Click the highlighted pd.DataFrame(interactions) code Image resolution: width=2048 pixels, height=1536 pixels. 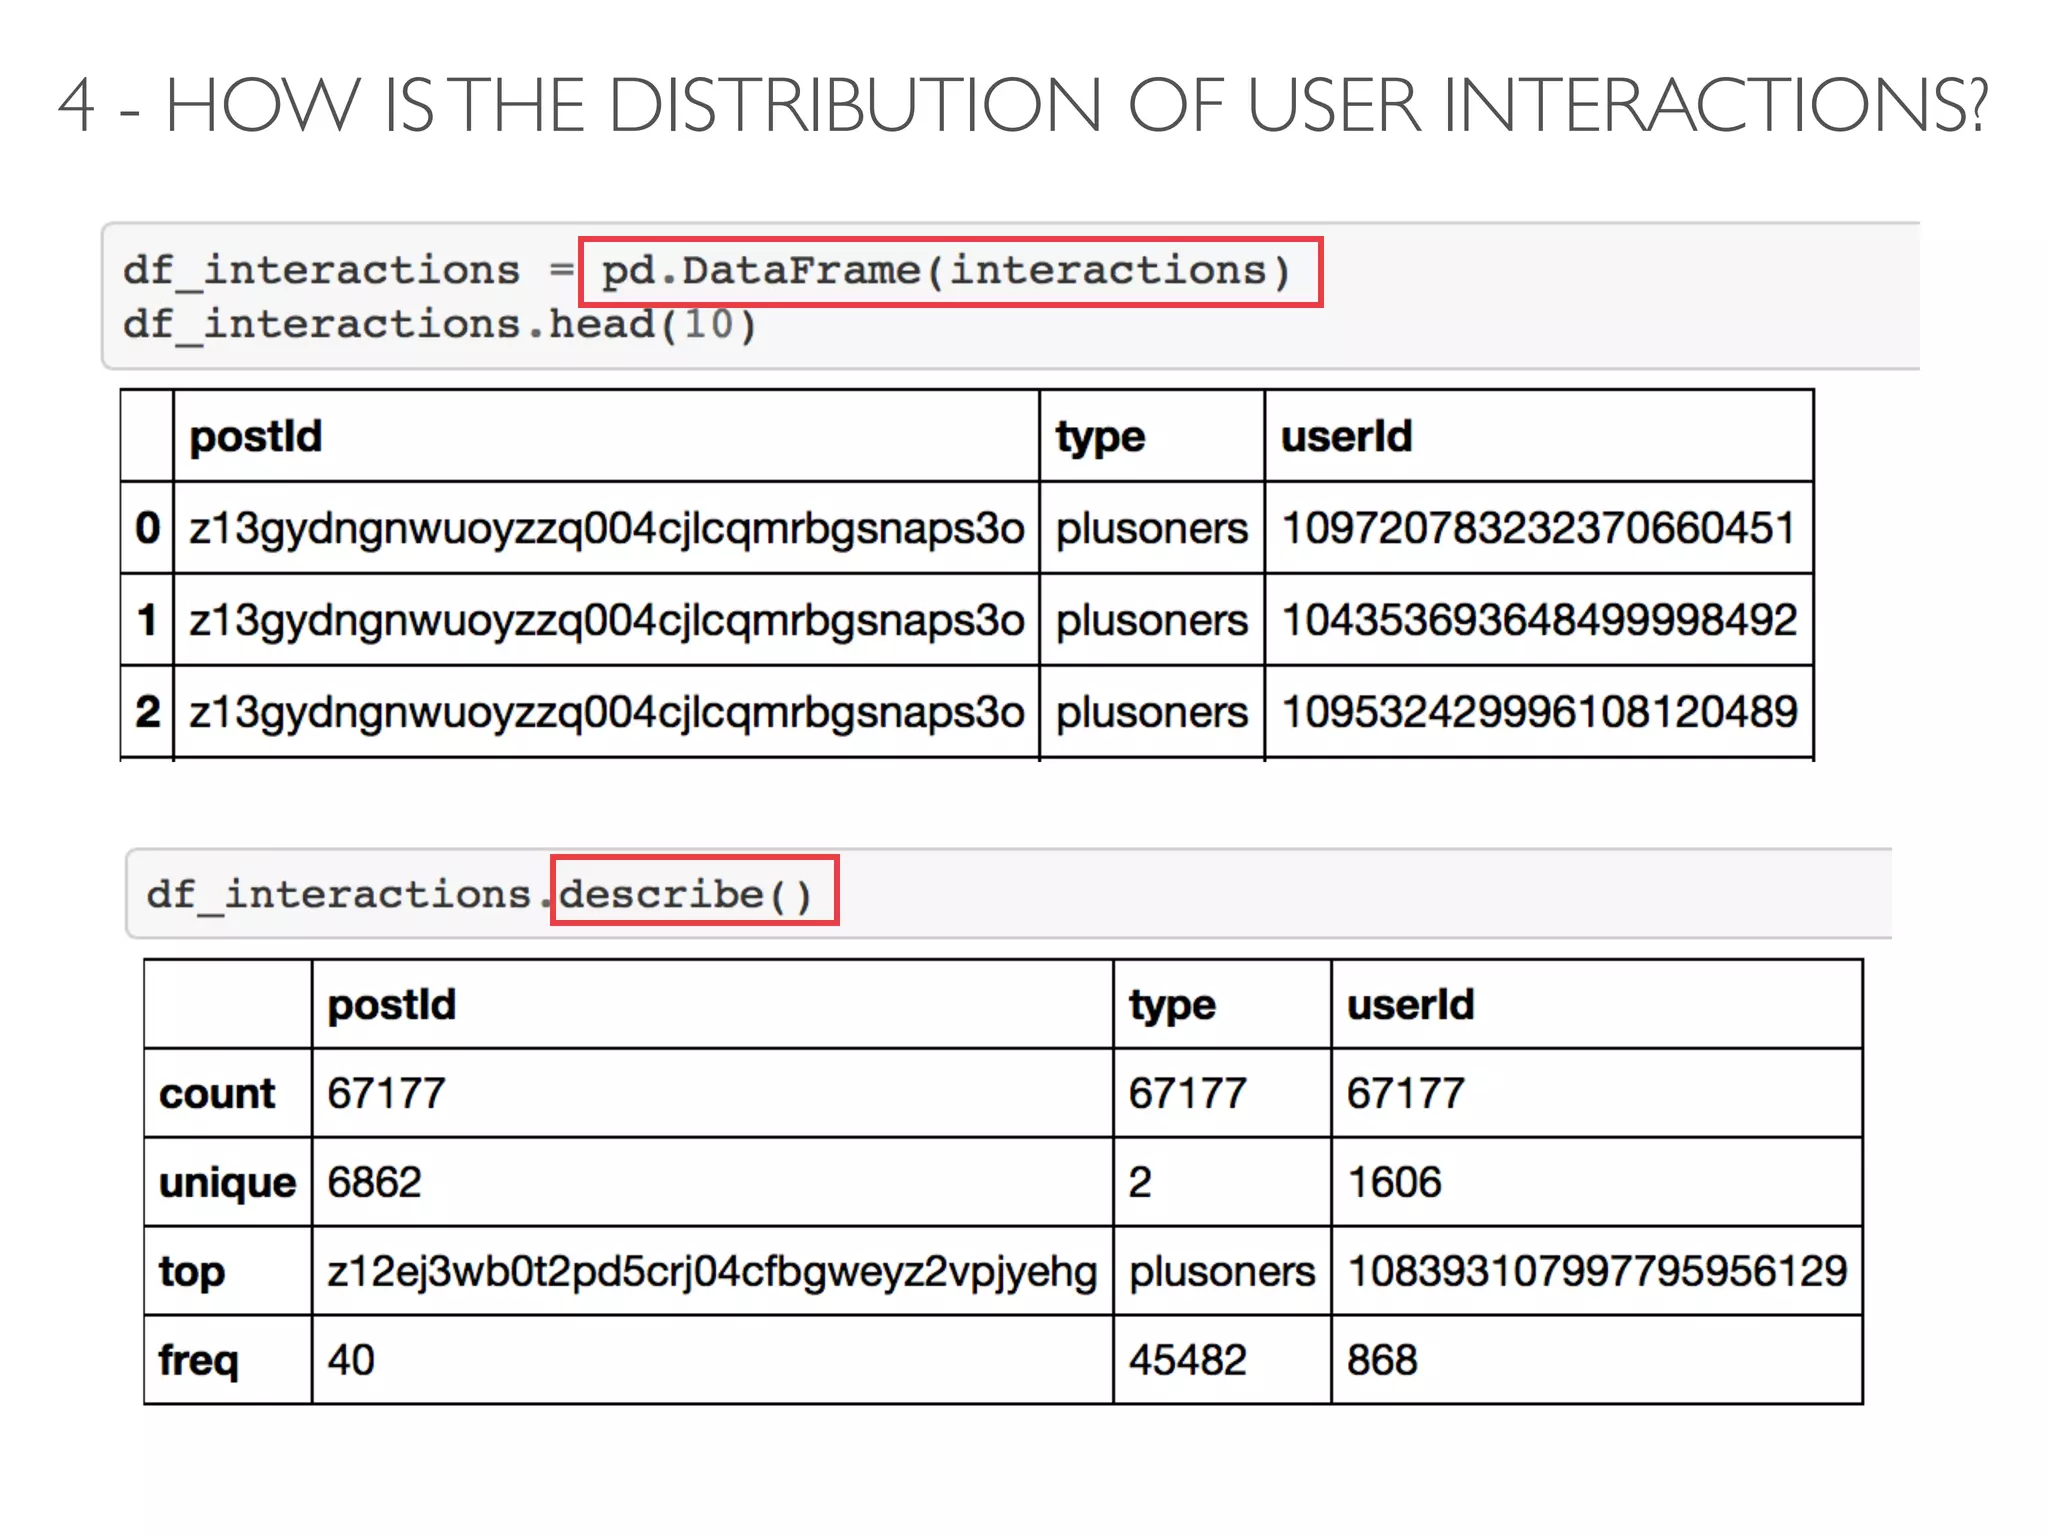[949, 272]
